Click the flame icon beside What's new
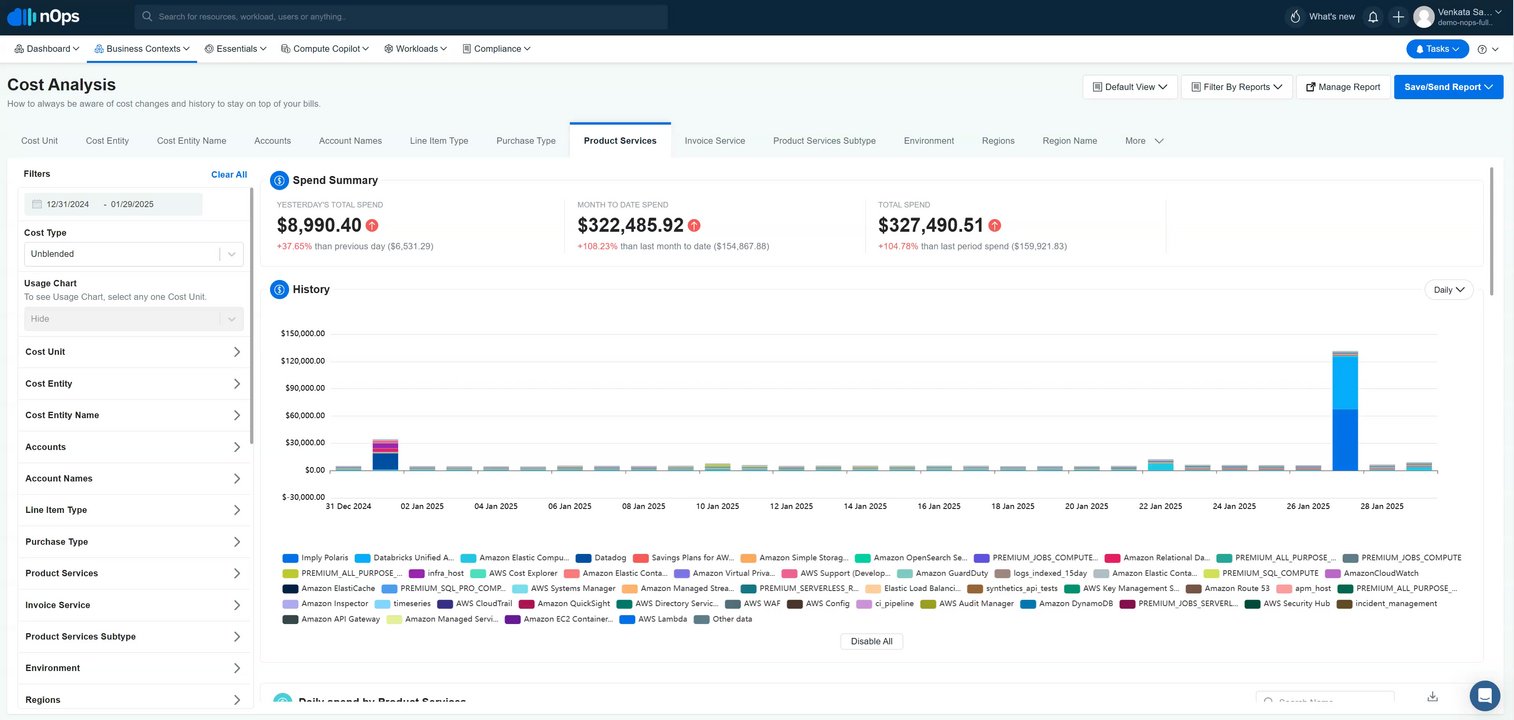This screenshot has width=1514, height=720. tap(1295, 17)
